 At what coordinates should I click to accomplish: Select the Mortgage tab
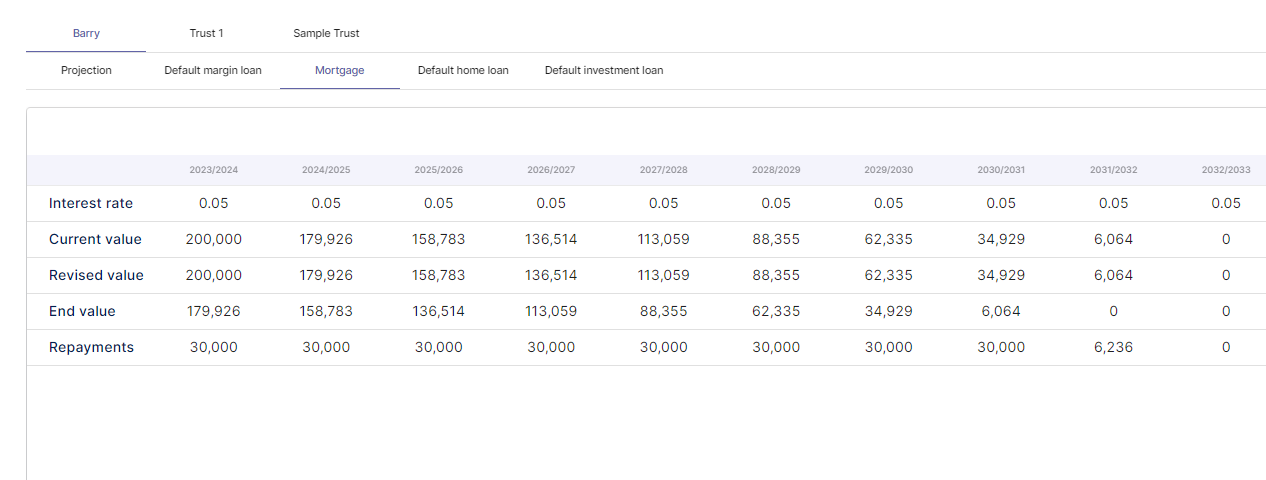[x=340, y=70]
